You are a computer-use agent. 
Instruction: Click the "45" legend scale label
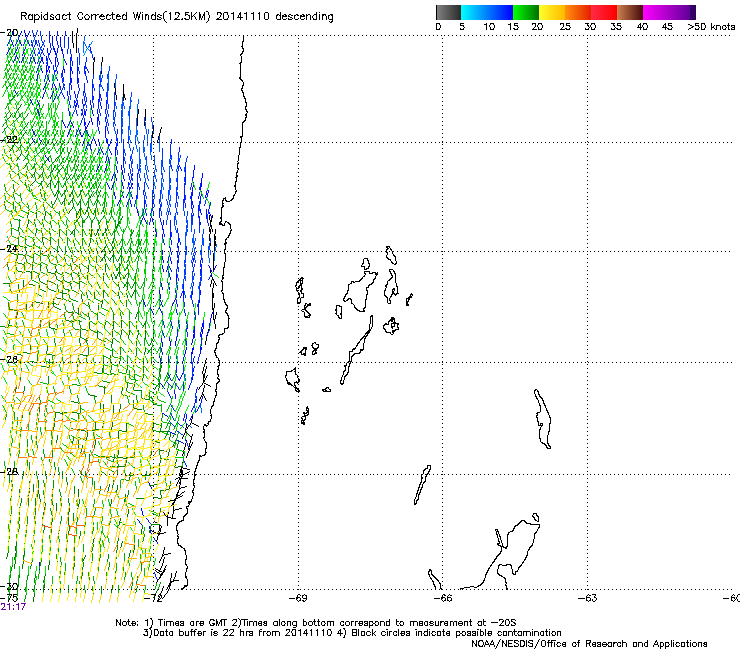[x=667, y=27]
